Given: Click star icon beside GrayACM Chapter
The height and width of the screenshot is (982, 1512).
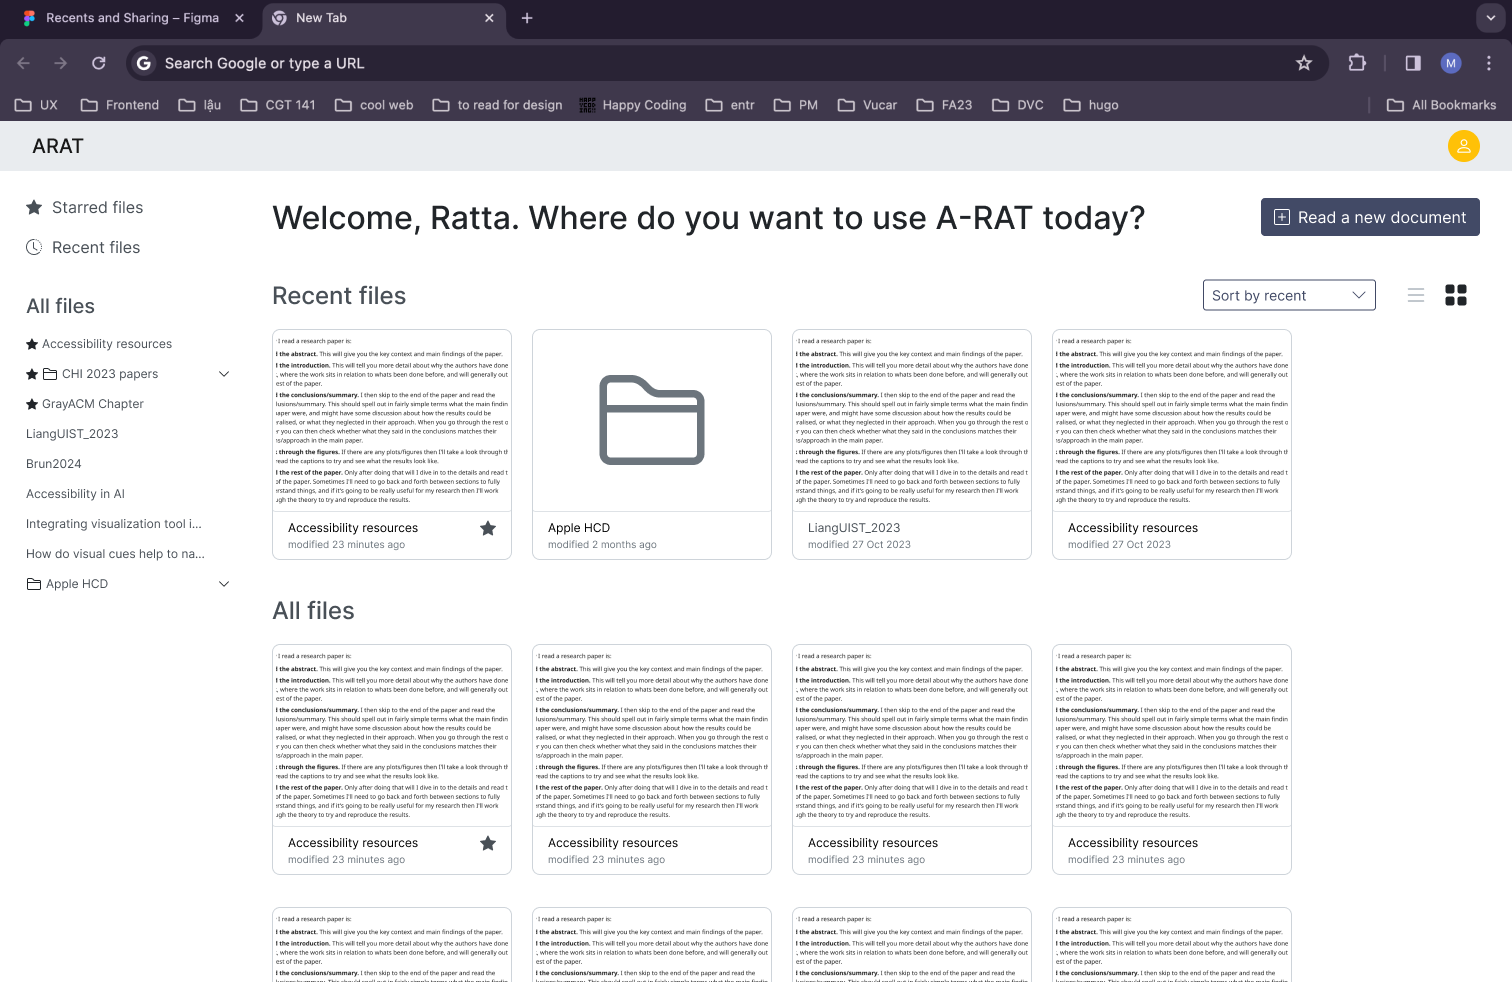Looking at the screenshot, I should click(32, 404).
